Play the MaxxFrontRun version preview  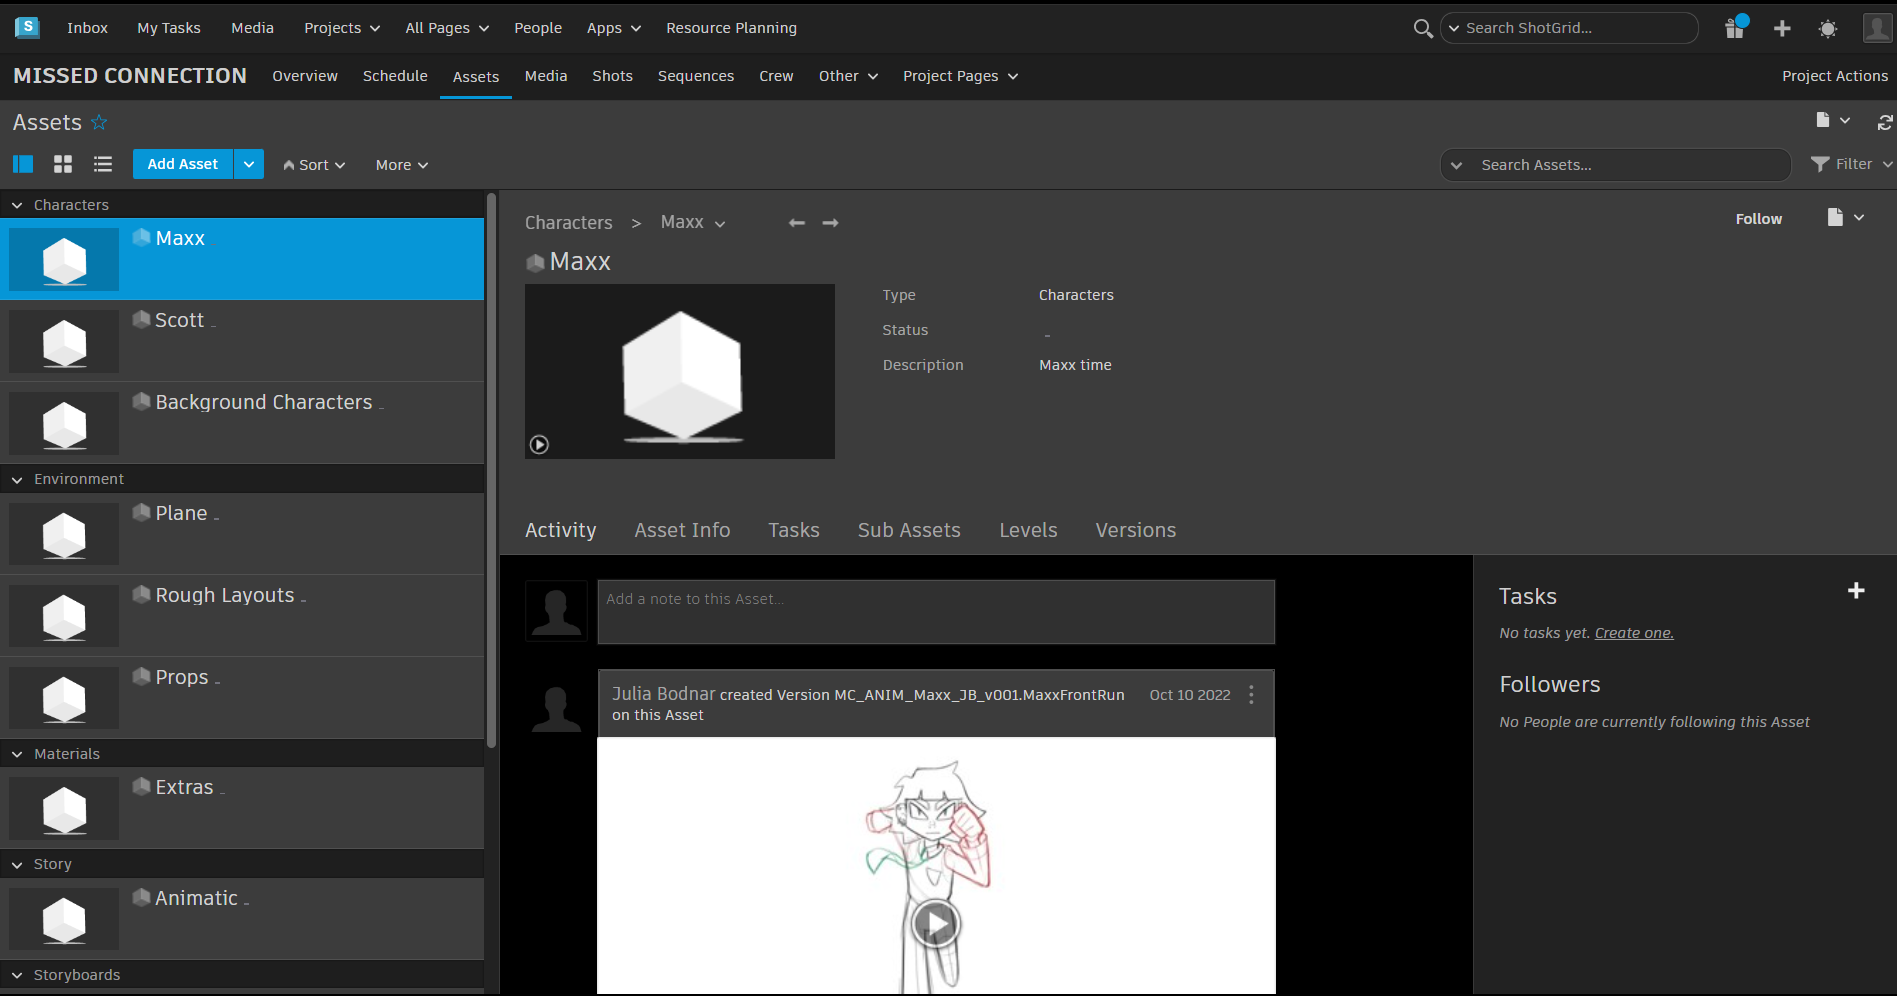point(936,924)
